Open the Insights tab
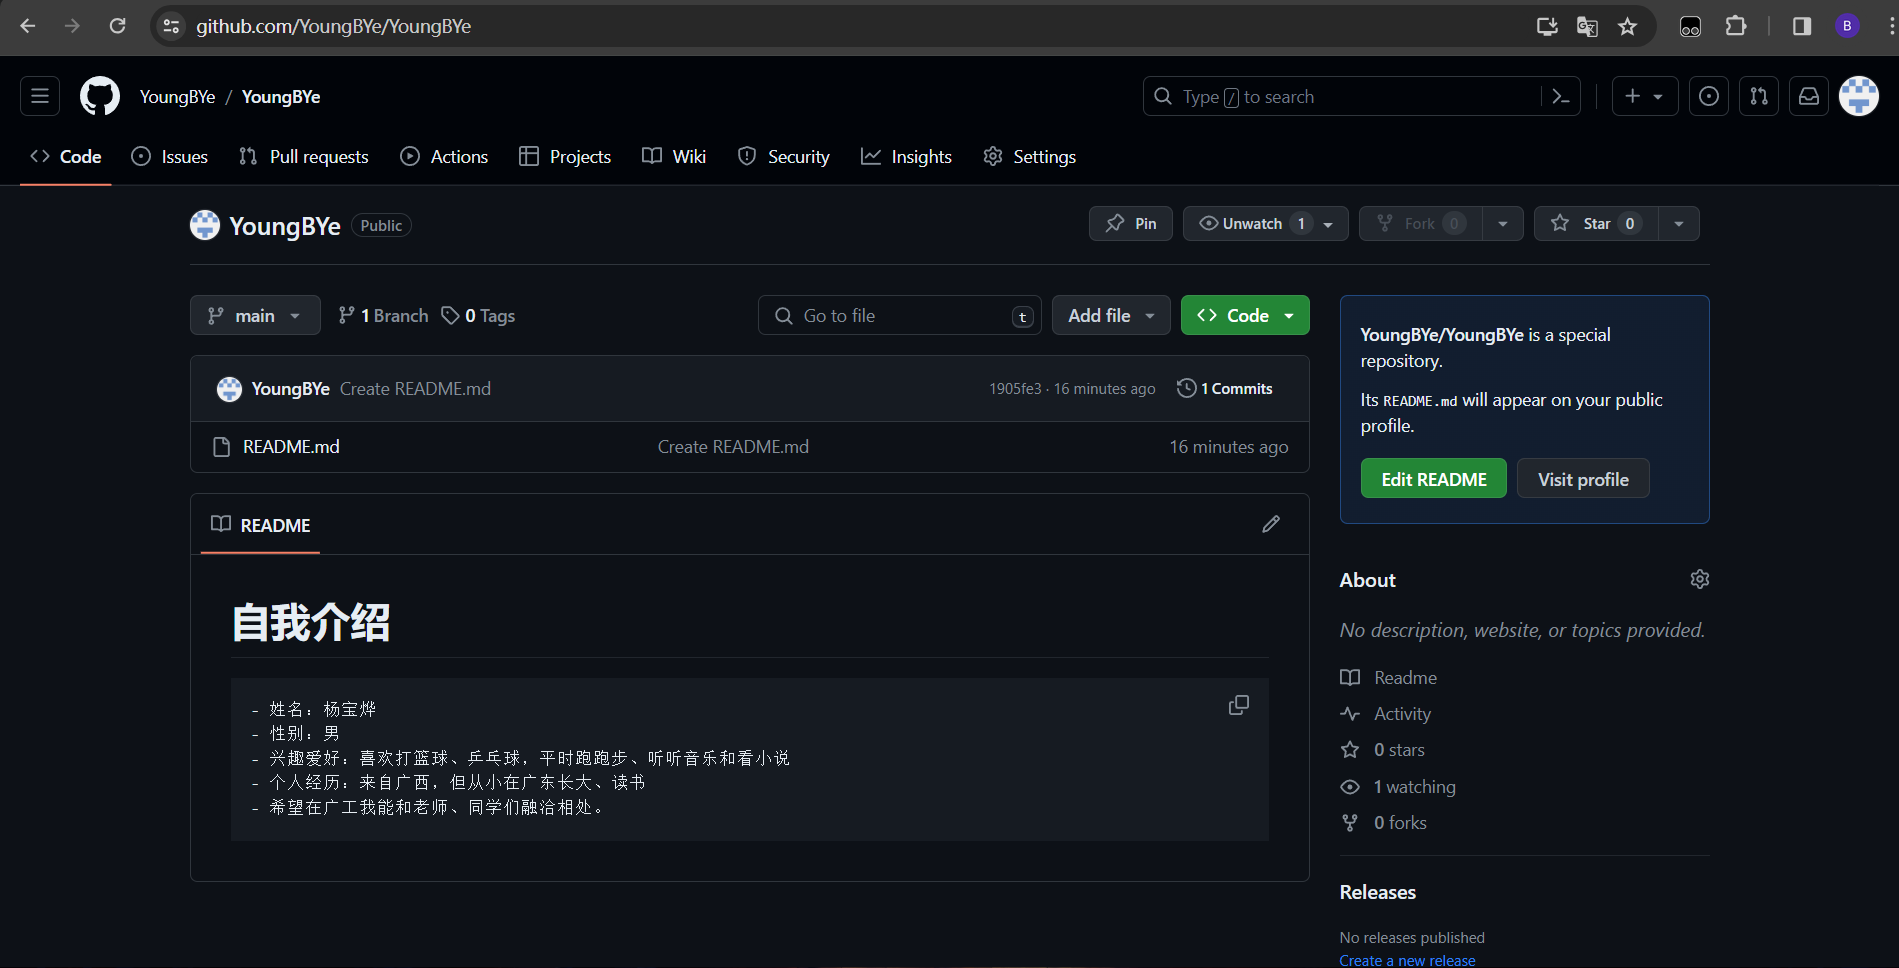This screenshot has width=1899, height=968. click(x=906, y=156)
